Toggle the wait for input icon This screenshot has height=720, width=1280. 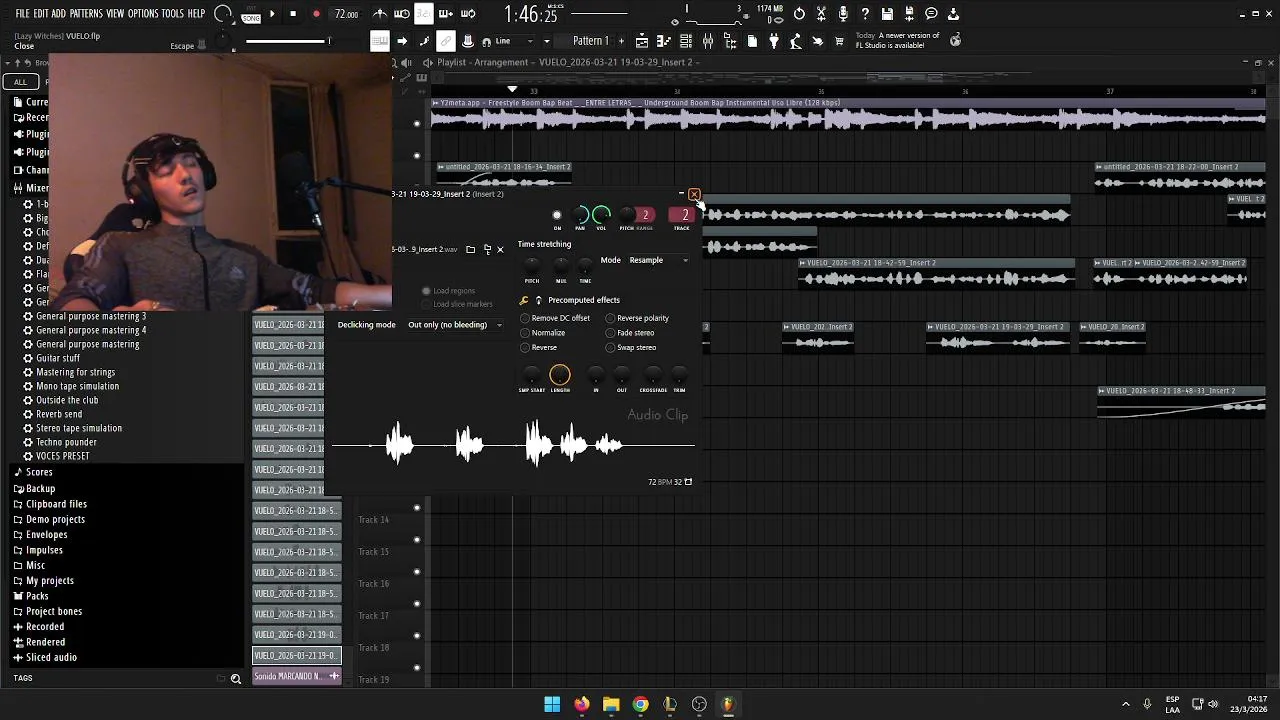point(402,14)
